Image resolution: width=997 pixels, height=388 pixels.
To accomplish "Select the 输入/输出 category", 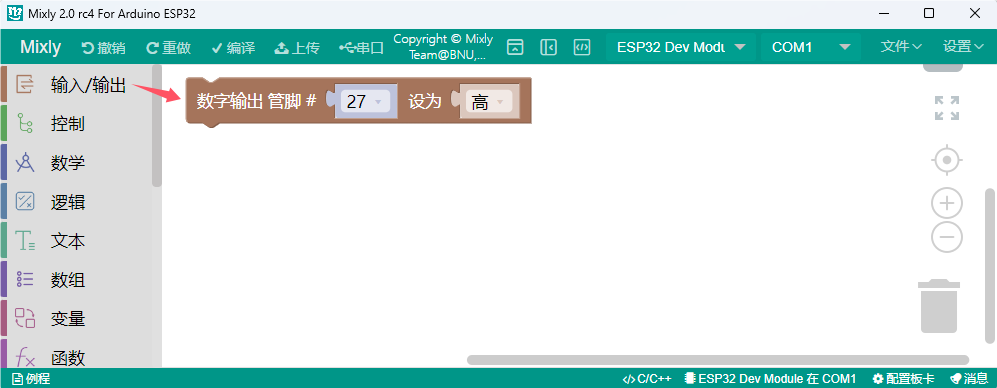I will click(x=76, y=85).
